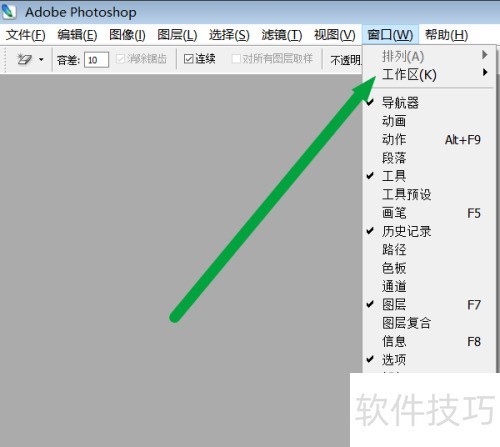Screen dimensions: 500x447
Task: Show the 动作 panel (Alt+F9)
Action: pyautogui.click(x=428, y=139)
